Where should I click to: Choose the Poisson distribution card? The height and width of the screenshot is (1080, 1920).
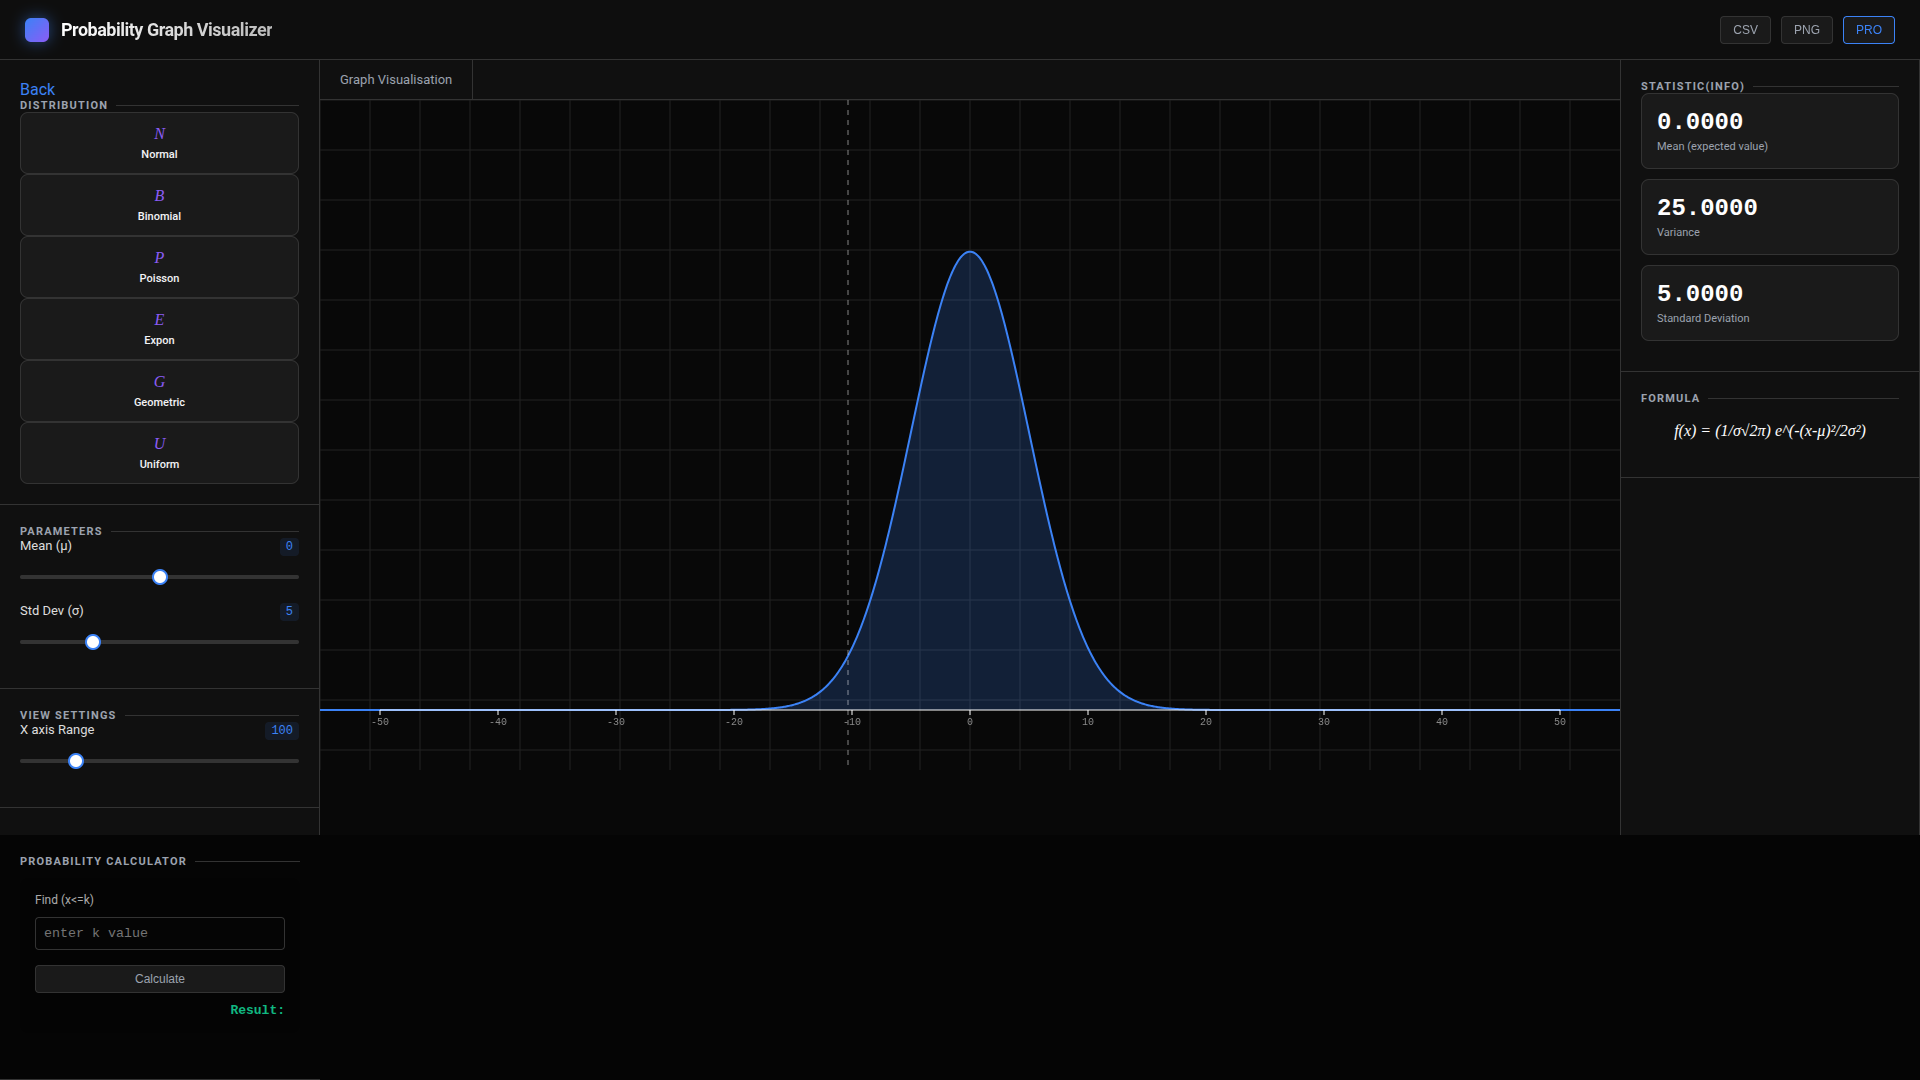click(x=159, y=267)
